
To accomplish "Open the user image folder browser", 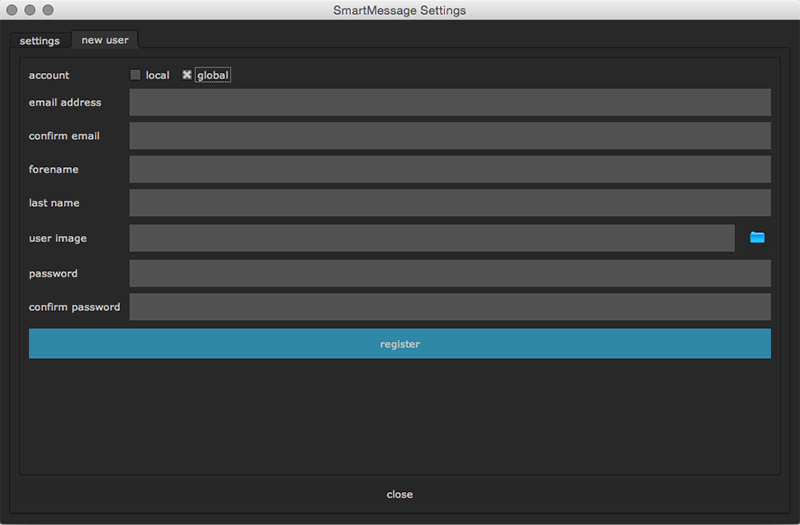I will (x=757, y=237).
